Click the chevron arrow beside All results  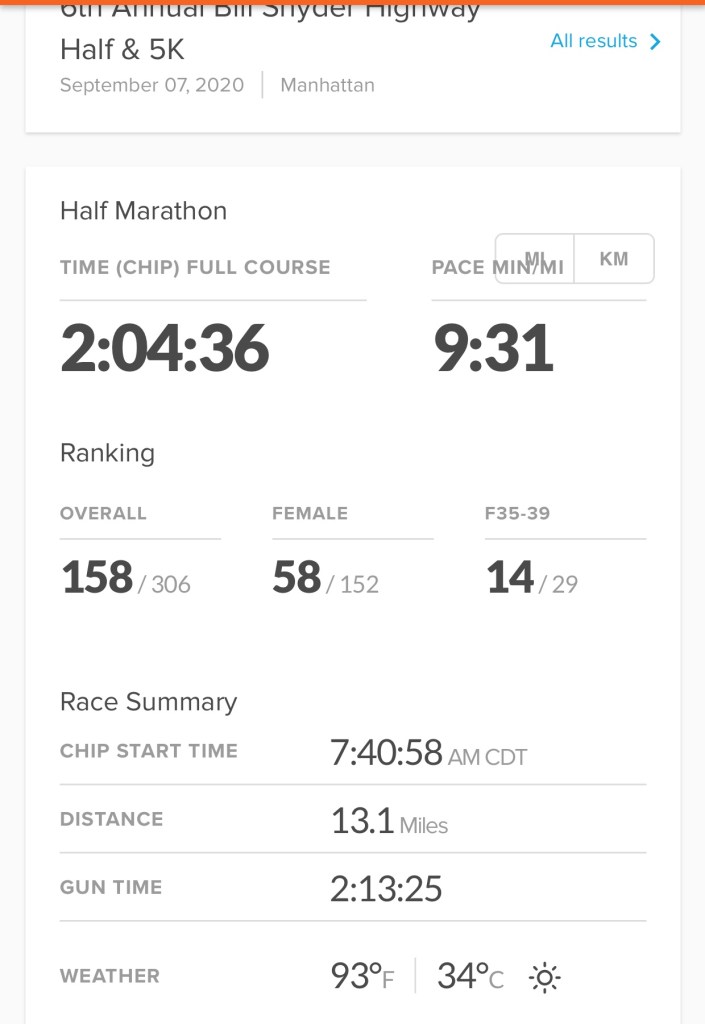click(x=656, y=42)
